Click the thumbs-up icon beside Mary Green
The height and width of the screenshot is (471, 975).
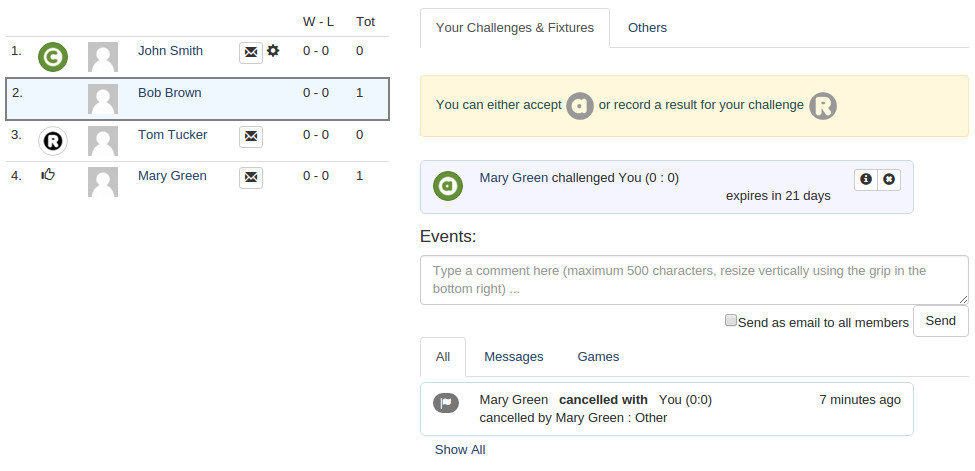[47, 175]
